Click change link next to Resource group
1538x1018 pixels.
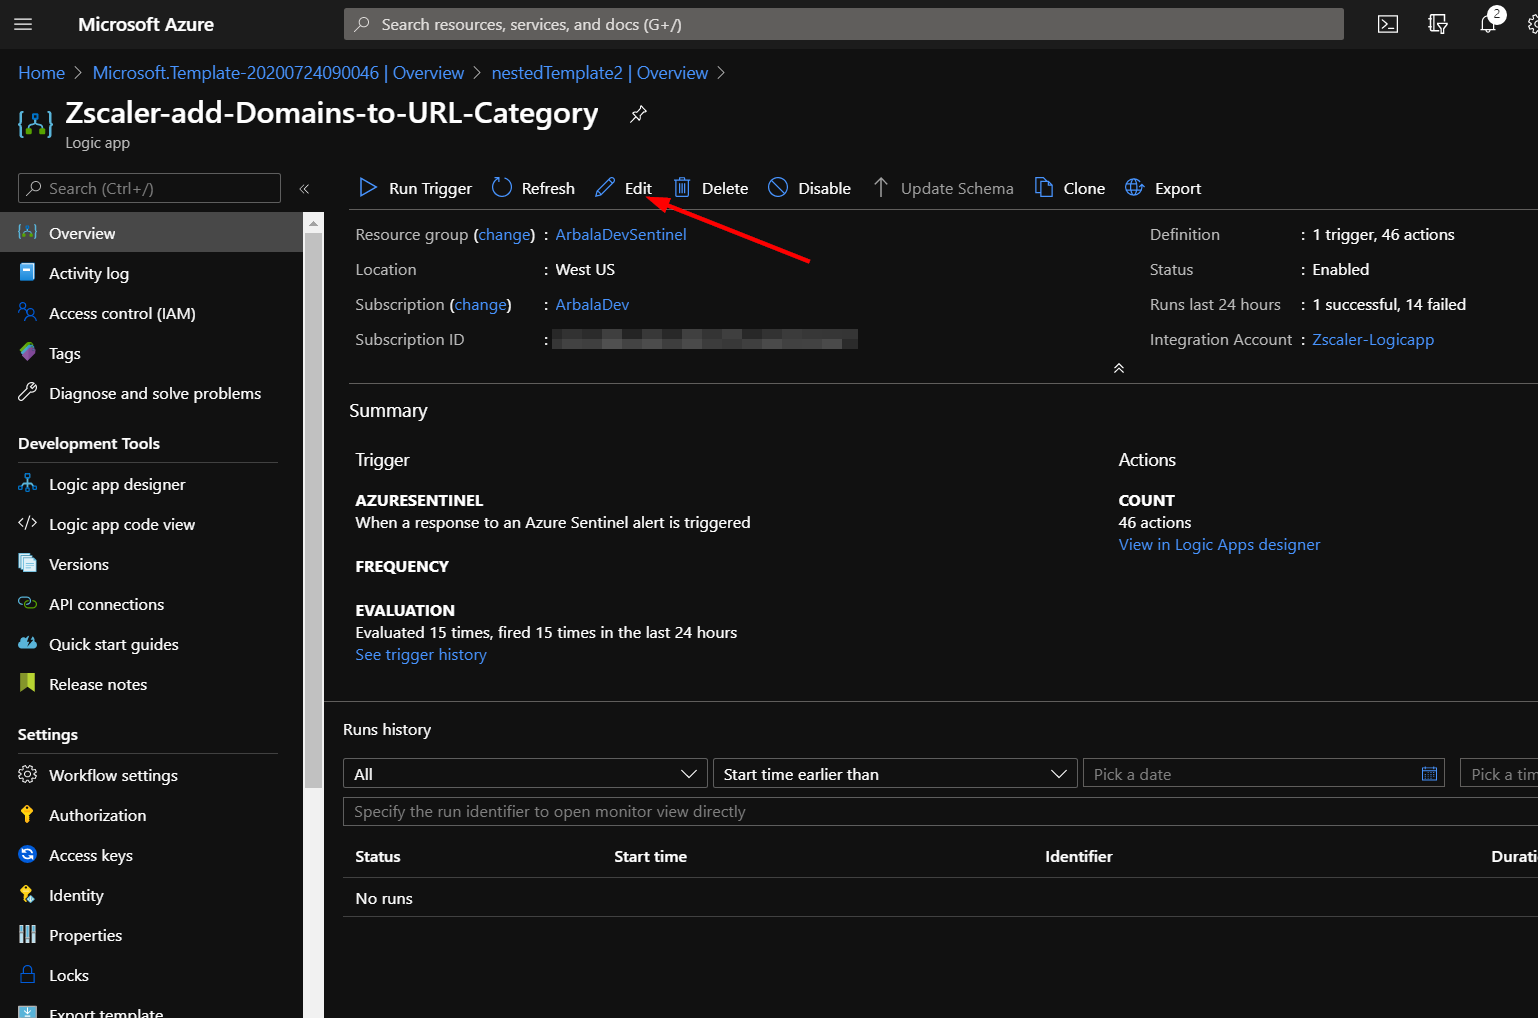tap(504, 234)
